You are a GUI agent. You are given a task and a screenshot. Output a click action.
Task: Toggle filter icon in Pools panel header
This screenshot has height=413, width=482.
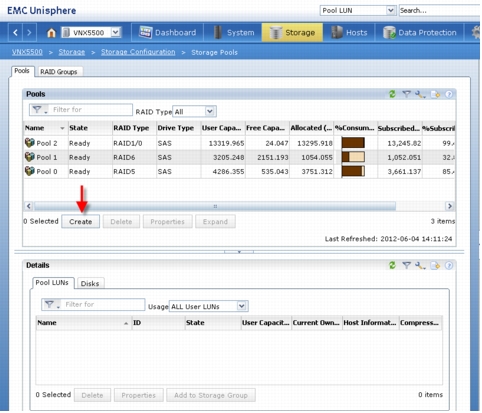click(406, 94)
